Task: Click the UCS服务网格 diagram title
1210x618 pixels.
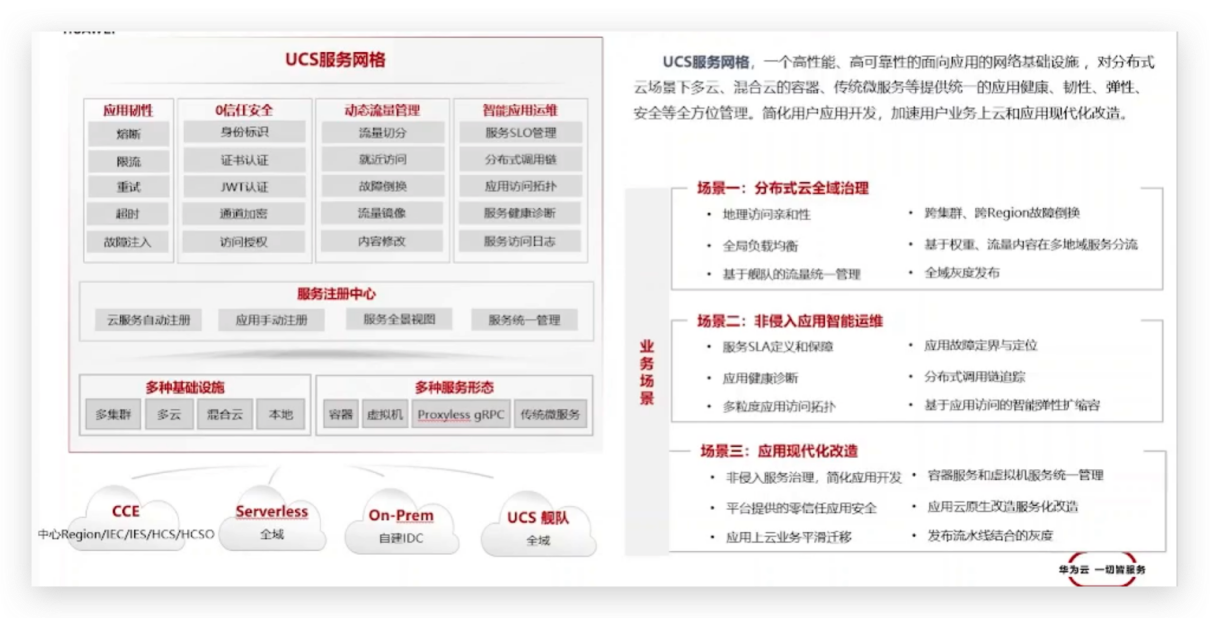Action: tap(335, 60)
